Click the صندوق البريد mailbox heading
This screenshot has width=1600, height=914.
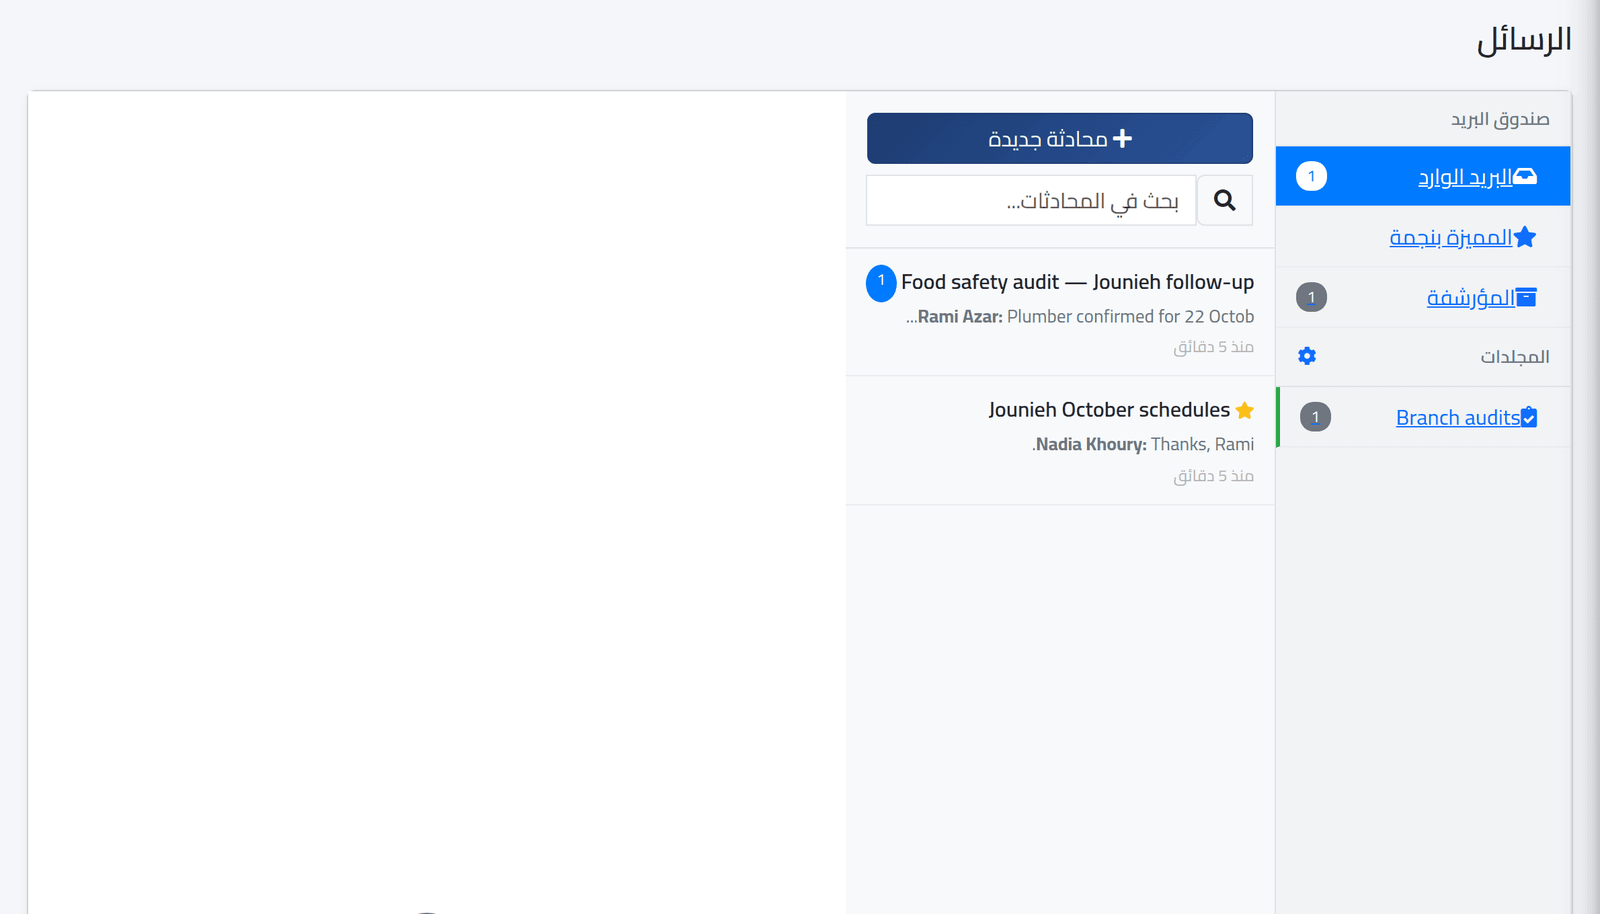coord(1500,119)
